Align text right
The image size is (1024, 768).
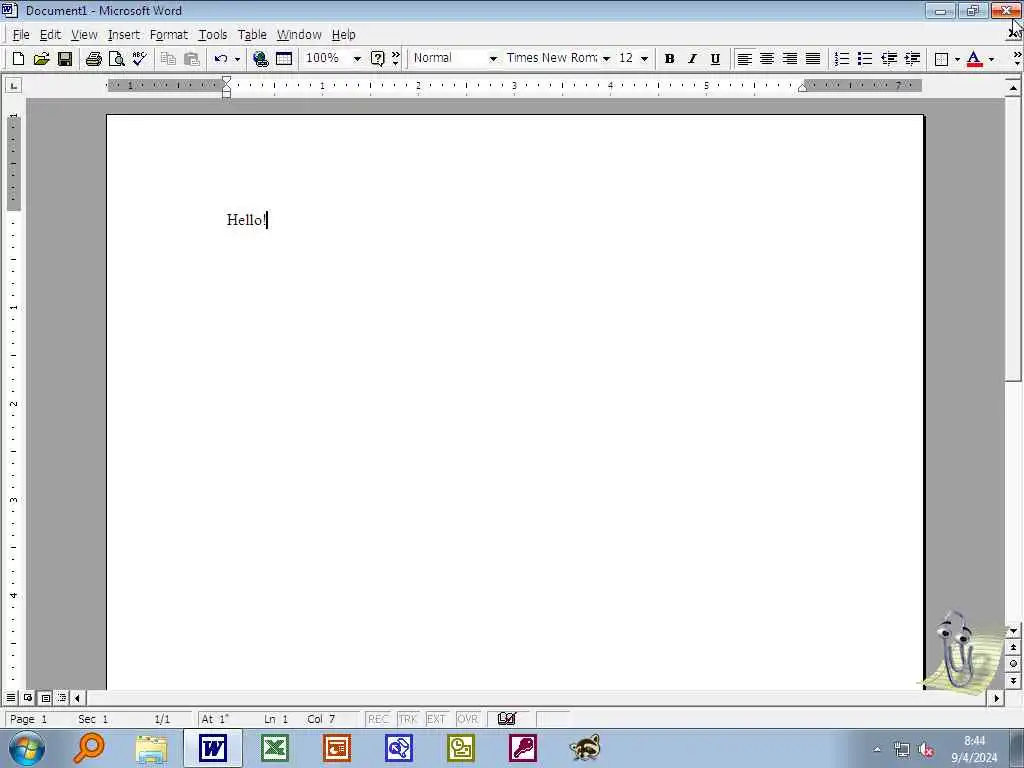(x=790, y=59)
